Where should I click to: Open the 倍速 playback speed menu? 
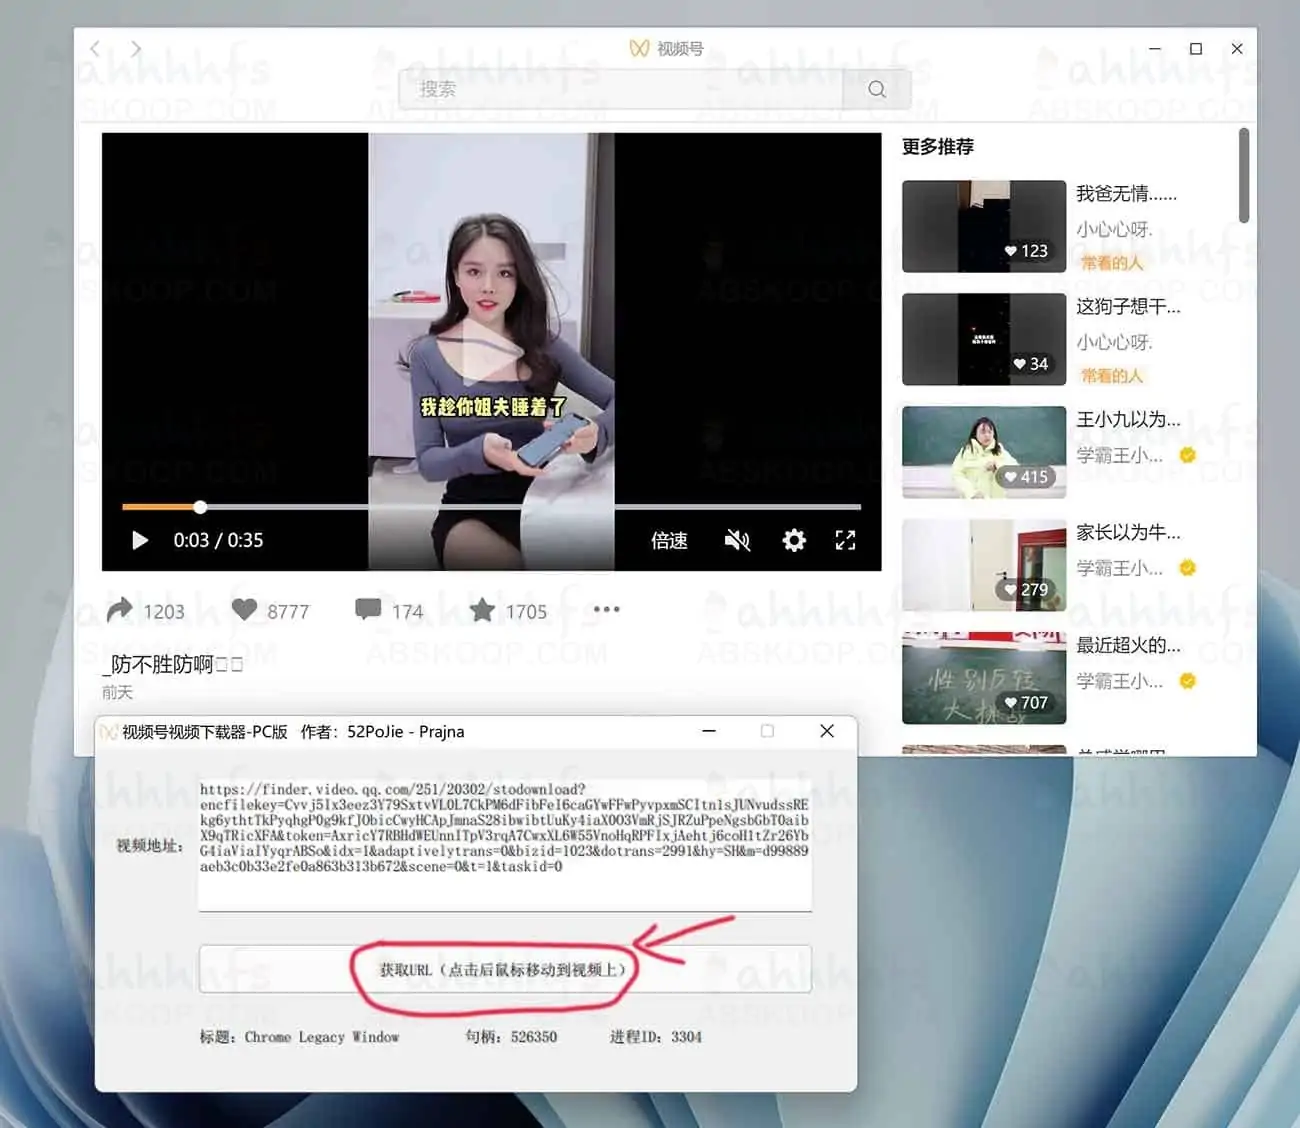(x=669, y=541)
